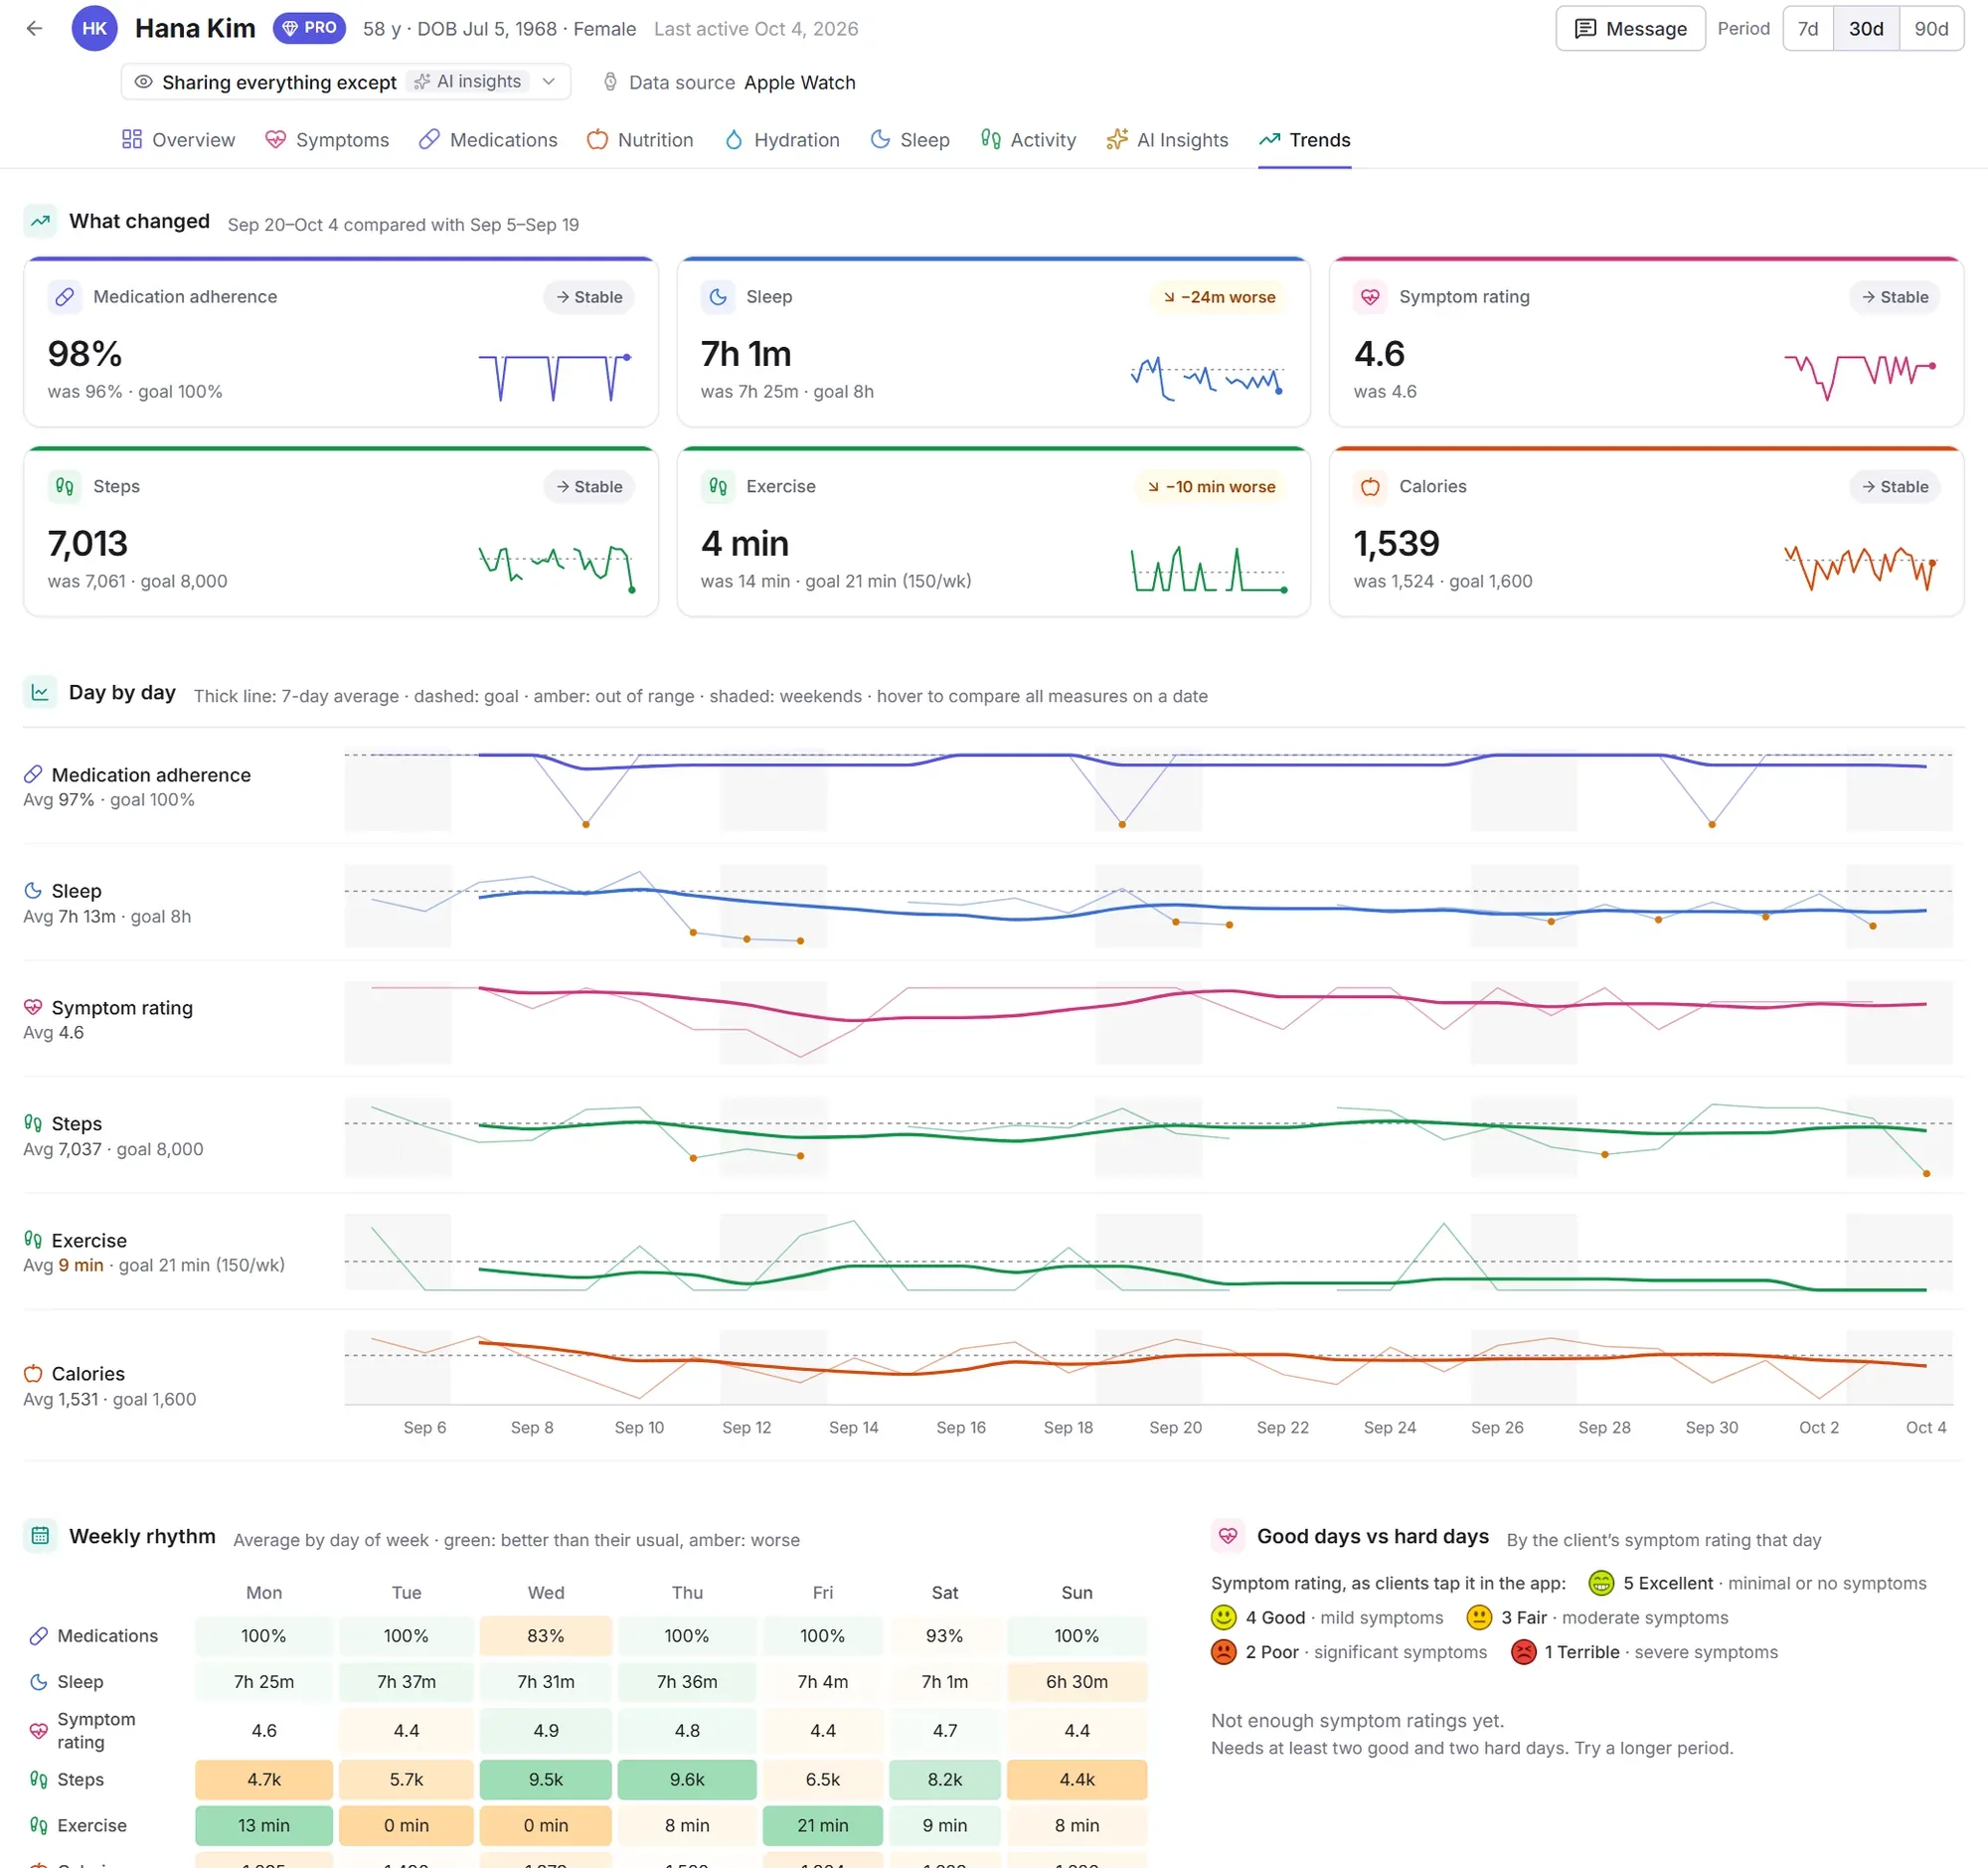Click the -24m worse badge on Sleep card
The width and height of the screenshot is (1988, 1868).
(1218, 297)
